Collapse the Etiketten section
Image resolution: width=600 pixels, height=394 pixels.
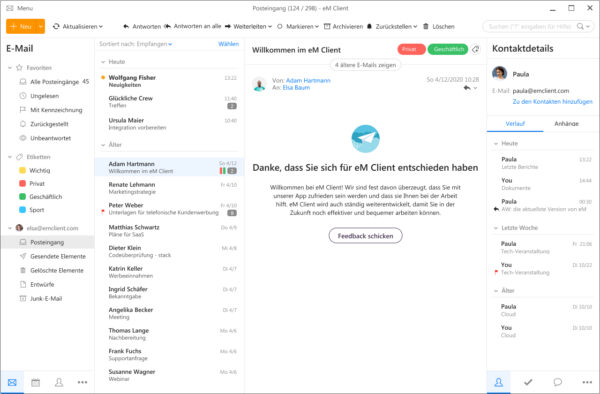click(x=10, y=157)
